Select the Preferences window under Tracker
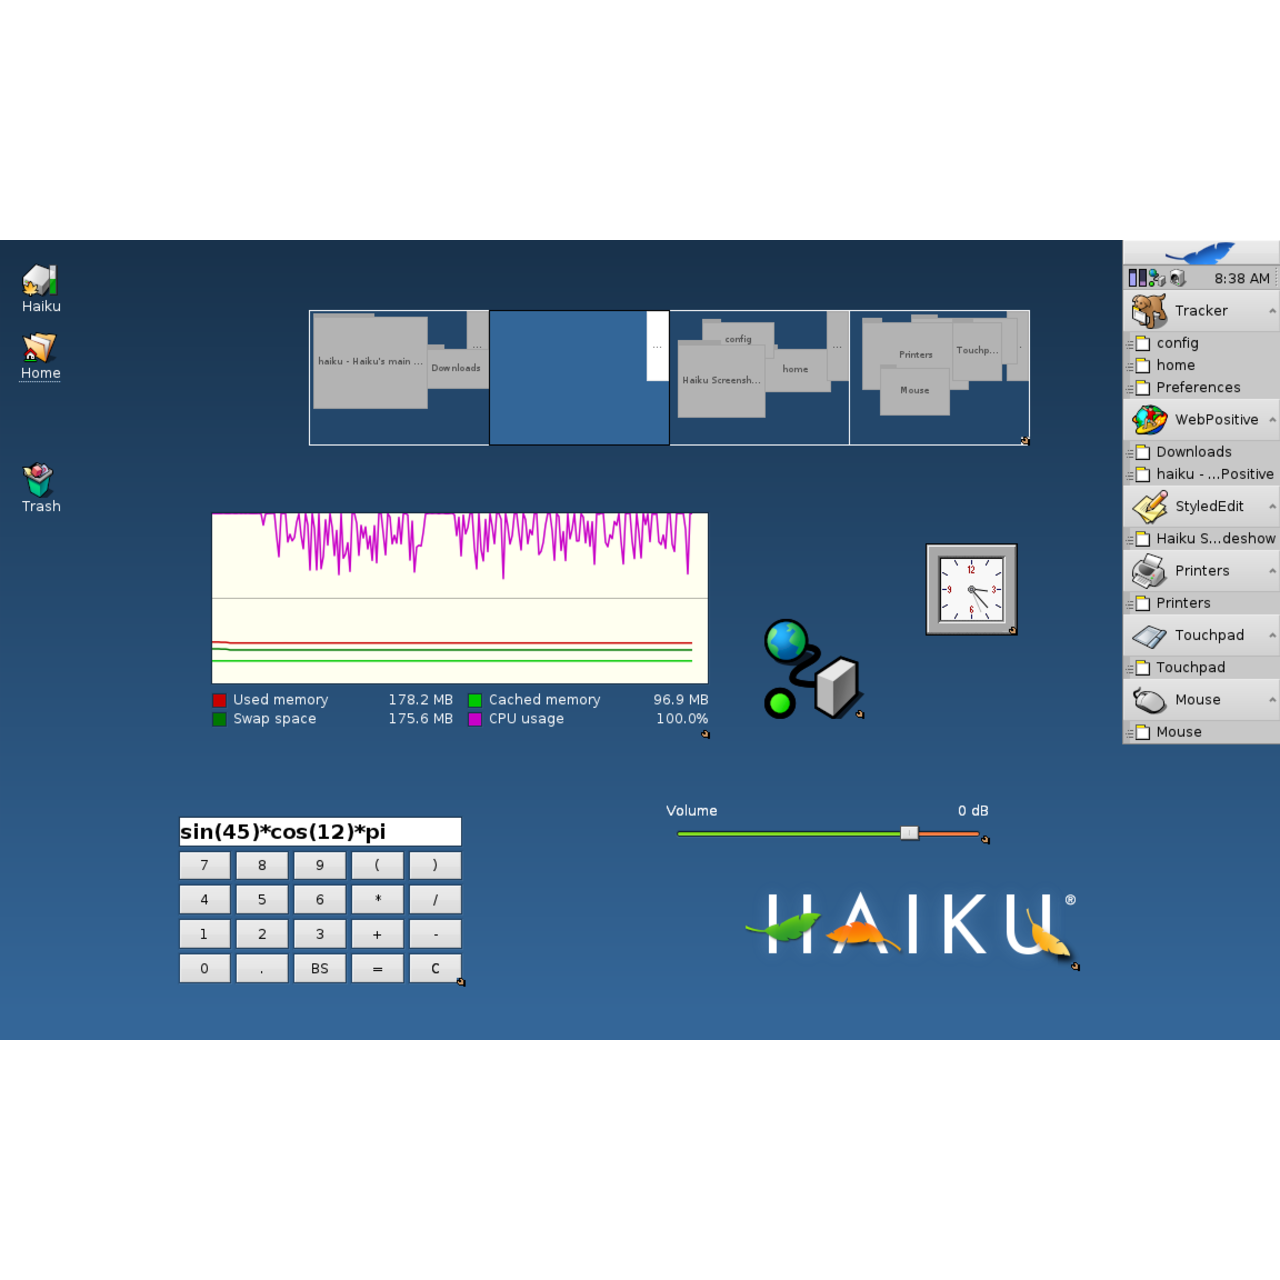Viewport: 1280px width, 1280px height. pyautogui.click(x=1200, y=387)
